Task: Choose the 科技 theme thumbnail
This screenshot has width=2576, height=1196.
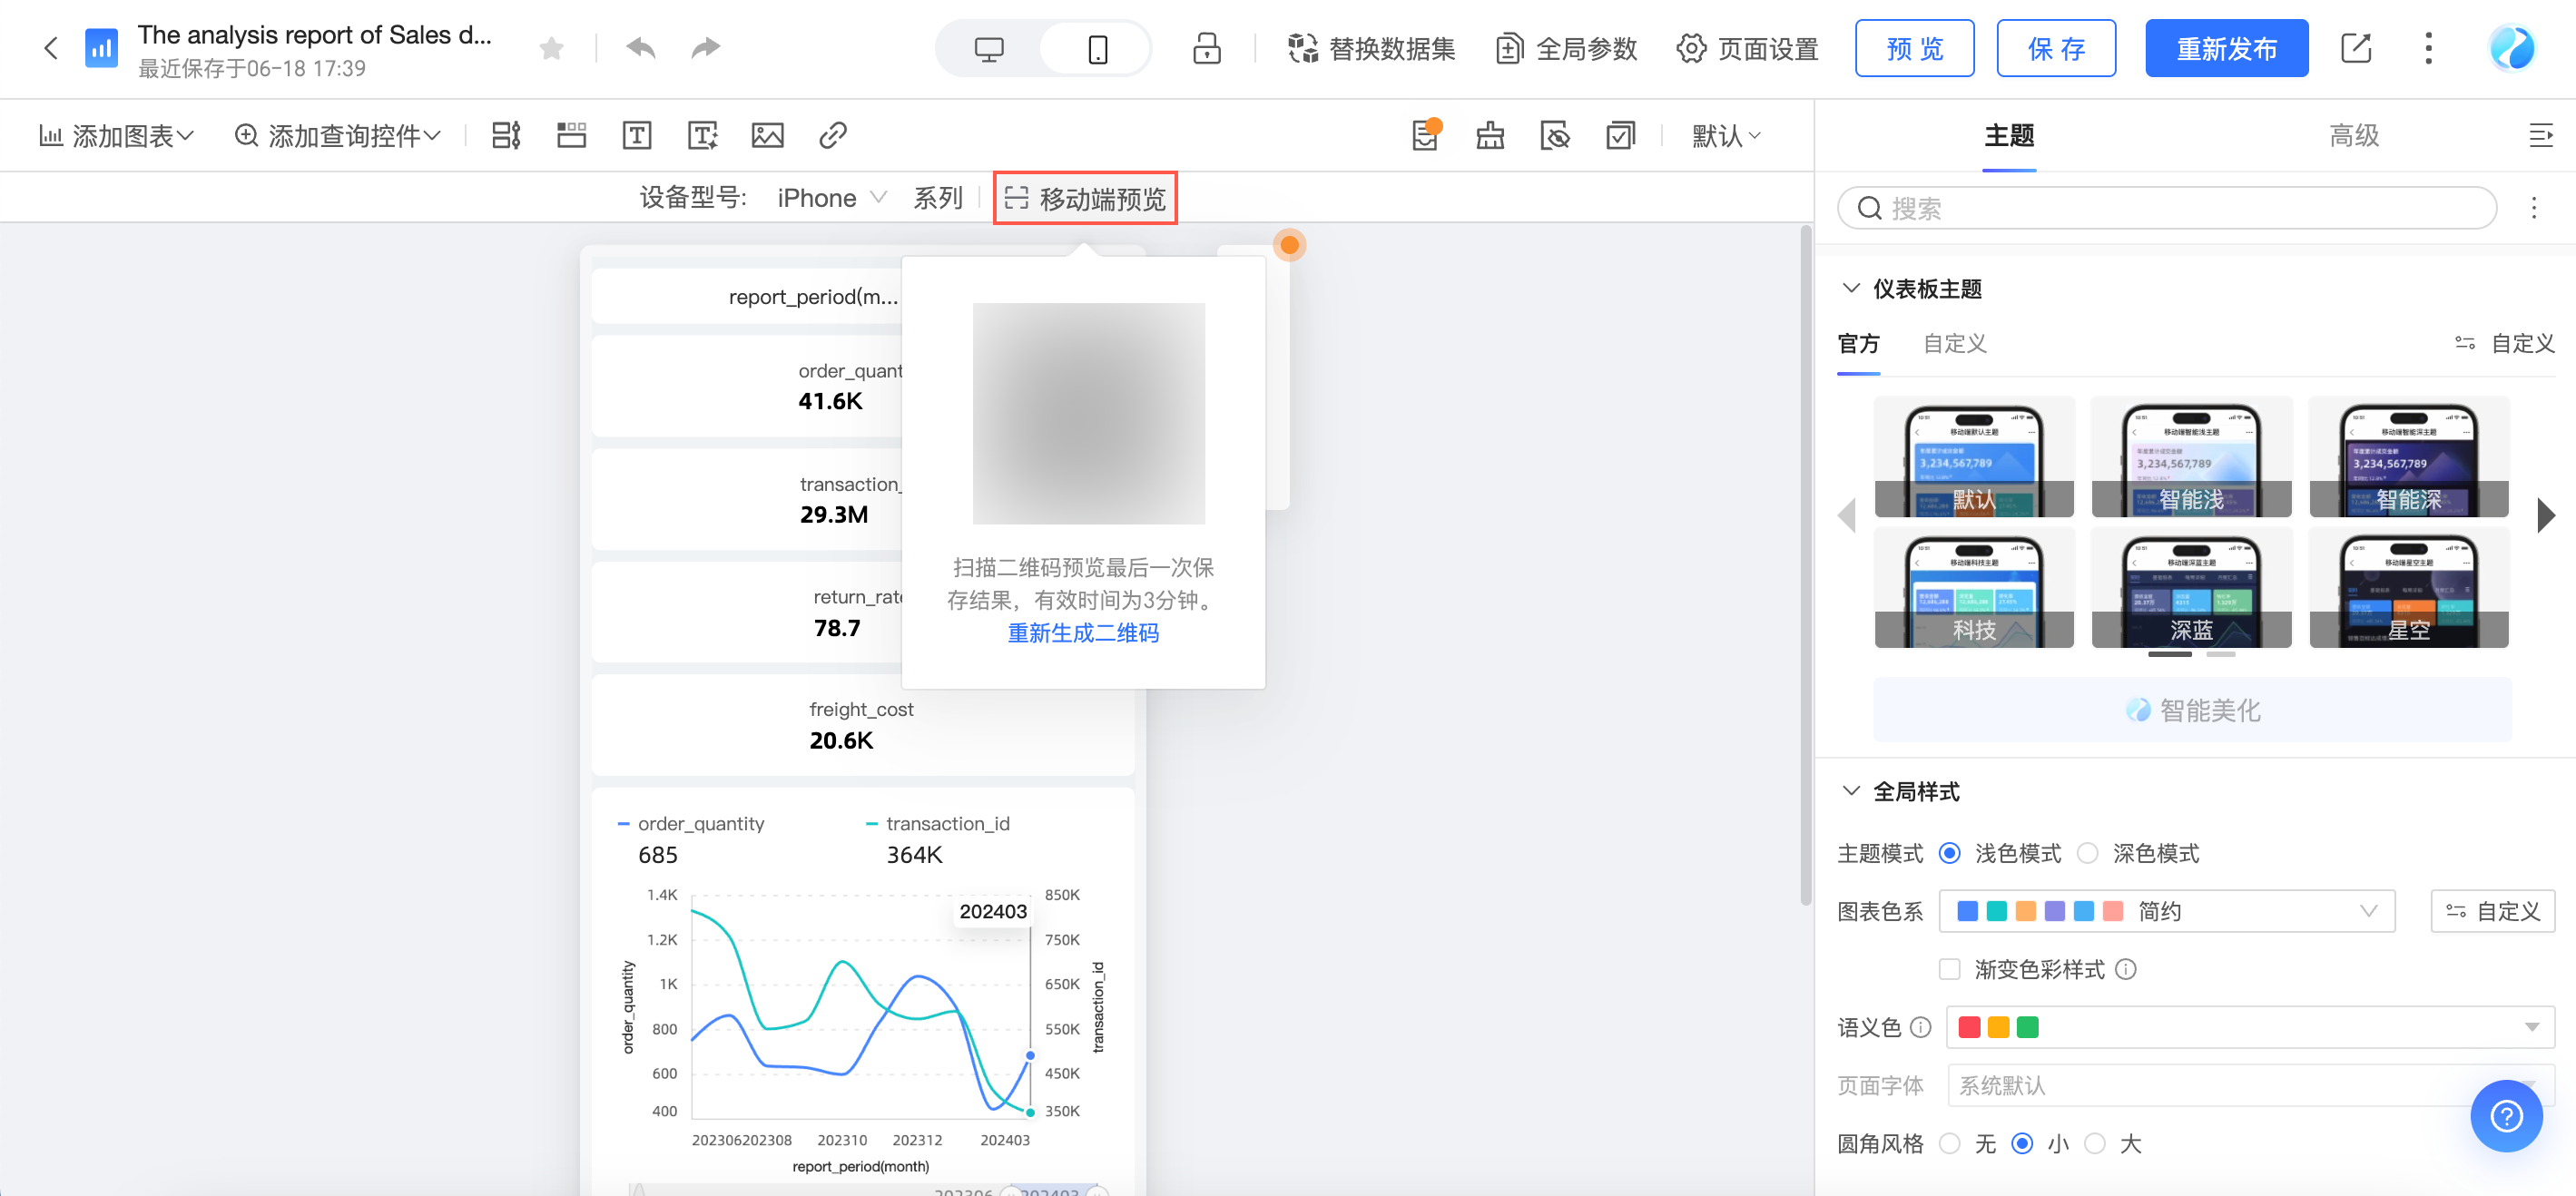Action: click(1974, 588)
